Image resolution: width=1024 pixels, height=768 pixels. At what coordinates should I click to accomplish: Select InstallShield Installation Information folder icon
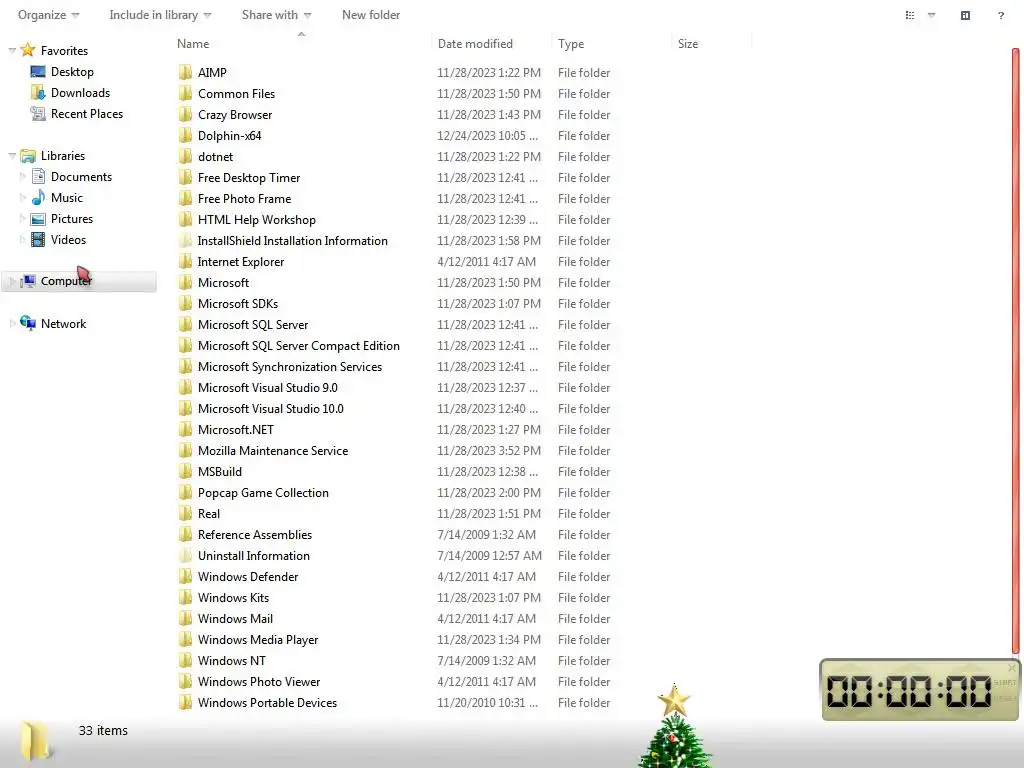pos(185,240)
